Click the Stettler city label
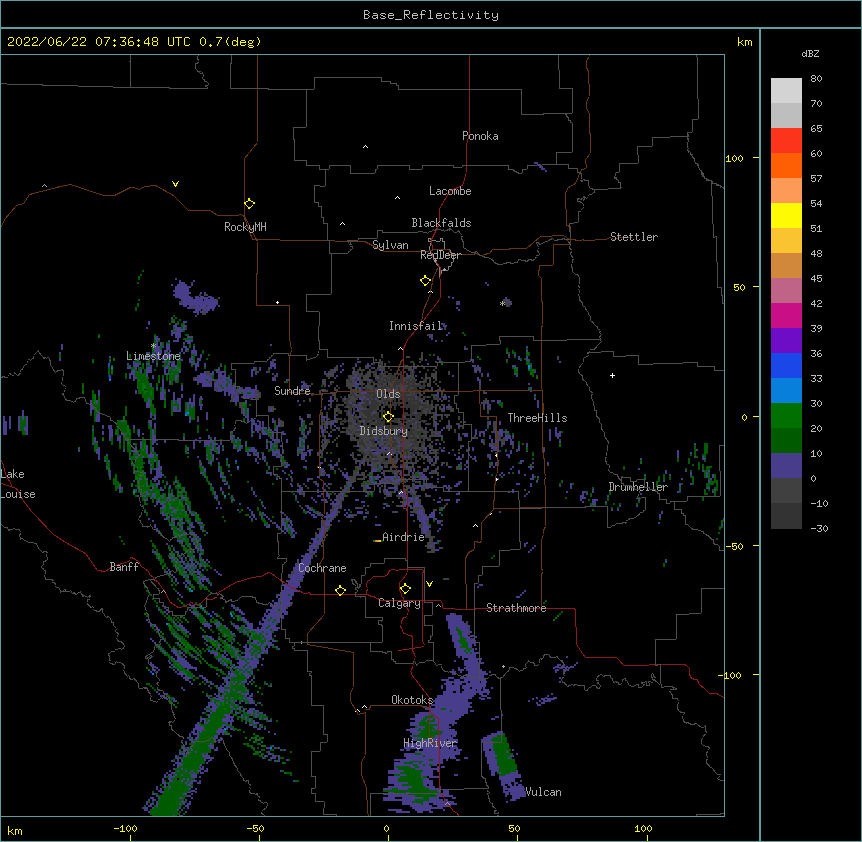 click(633, 237)
